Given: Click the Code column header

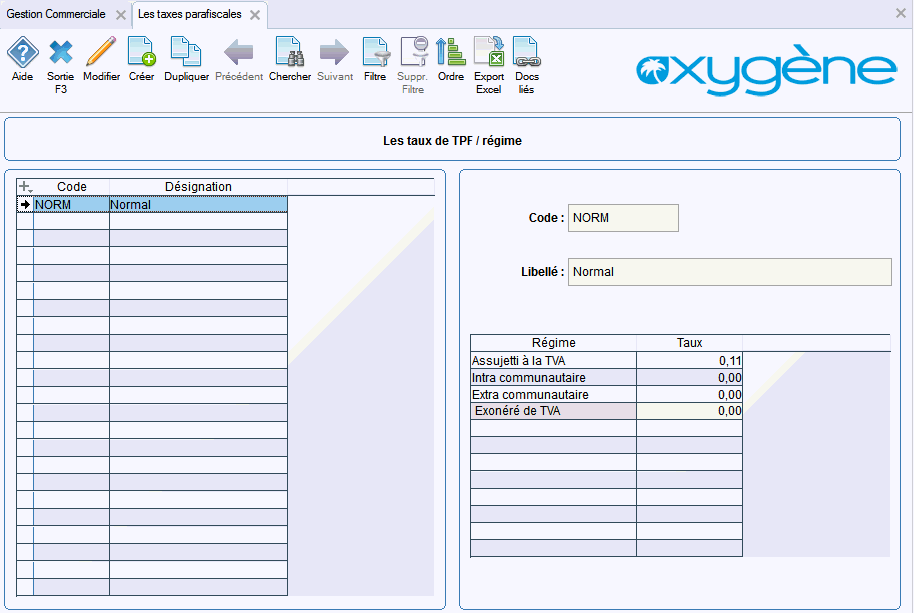Looking at the screenshot, I should tap(72, 186).
